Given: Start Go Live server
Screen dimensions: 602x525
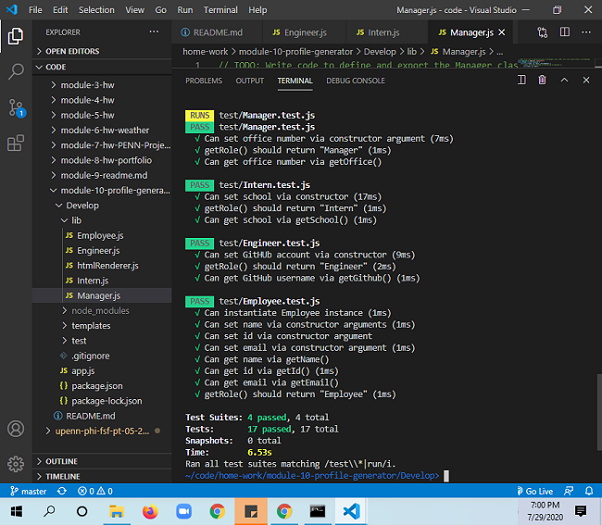Looking at the screenshot, I should (x=535, y=491).
